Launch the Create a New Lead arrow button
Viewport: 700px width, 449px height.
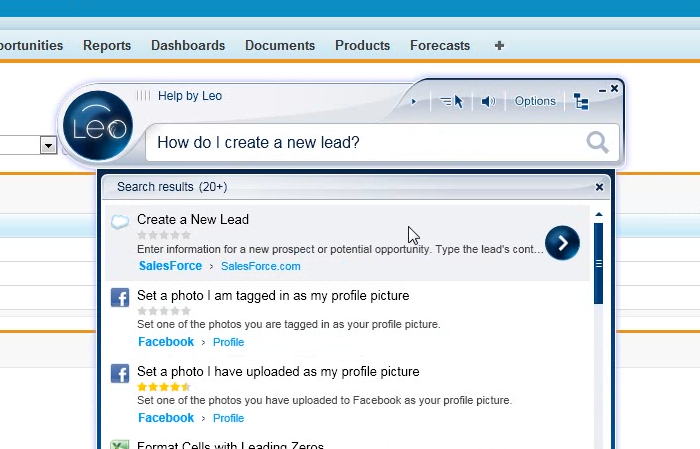click(562, 243)
